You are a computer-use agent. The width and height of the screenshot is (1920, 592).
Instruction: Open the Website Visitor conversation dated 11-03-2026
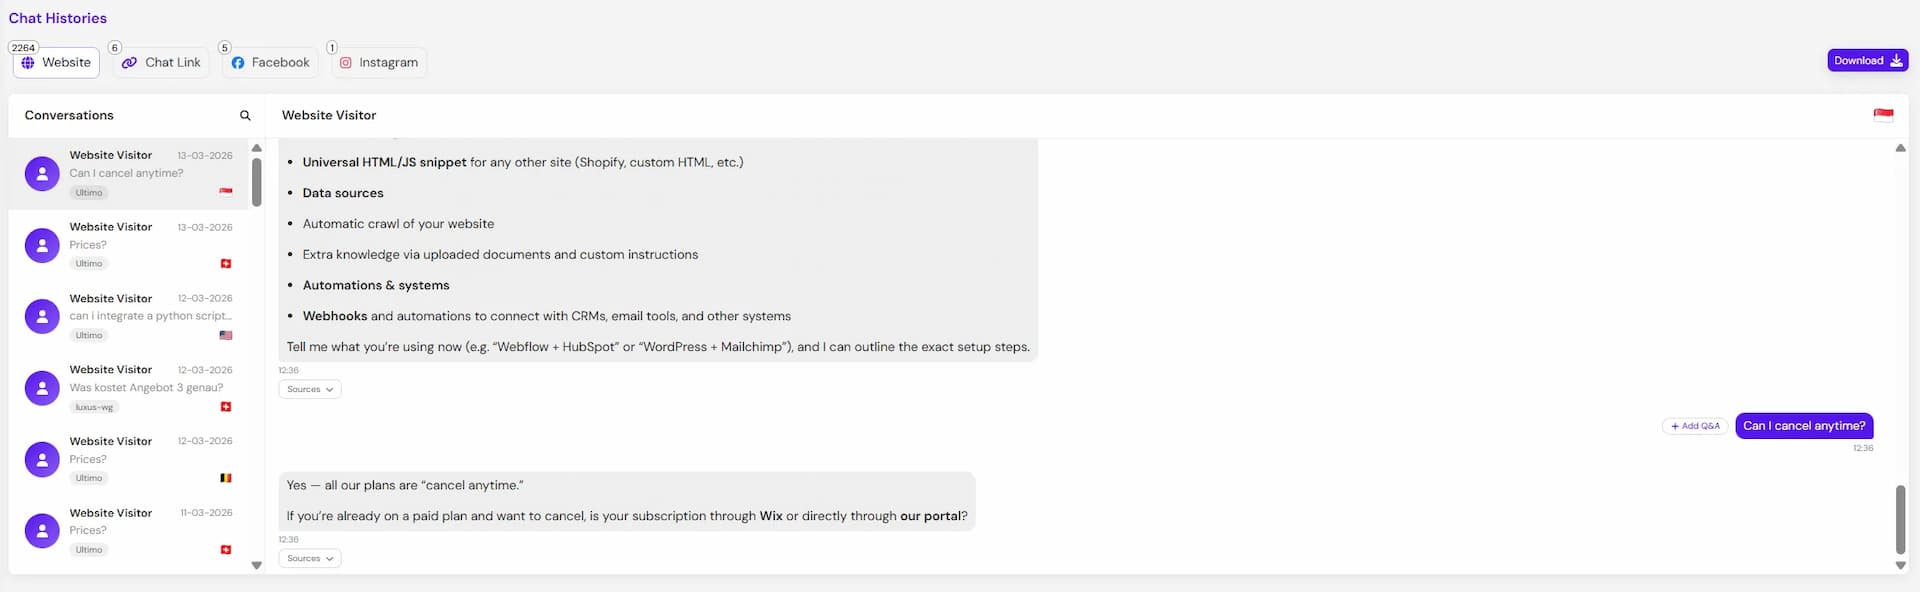click(x=130, y=531)
